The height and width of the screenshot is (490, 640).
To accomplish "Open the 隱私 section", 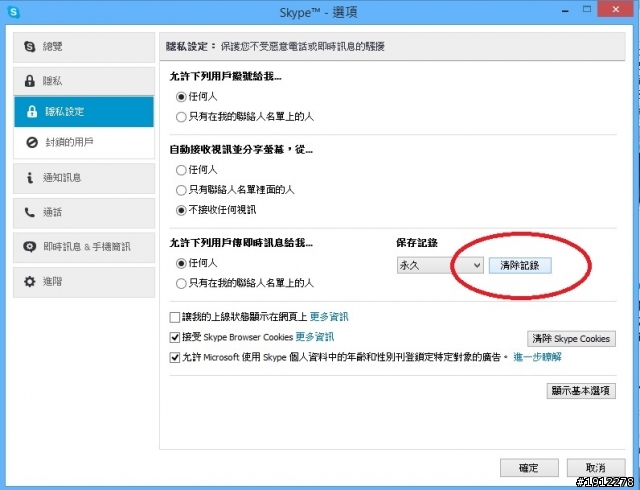I will [x=84, y=81].
